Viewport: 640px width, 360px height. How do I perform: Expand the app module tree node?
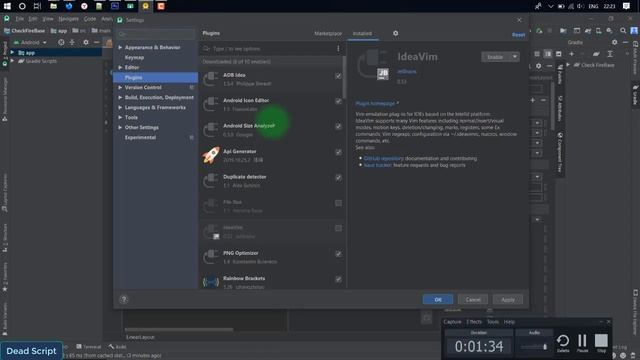point(12,53)
